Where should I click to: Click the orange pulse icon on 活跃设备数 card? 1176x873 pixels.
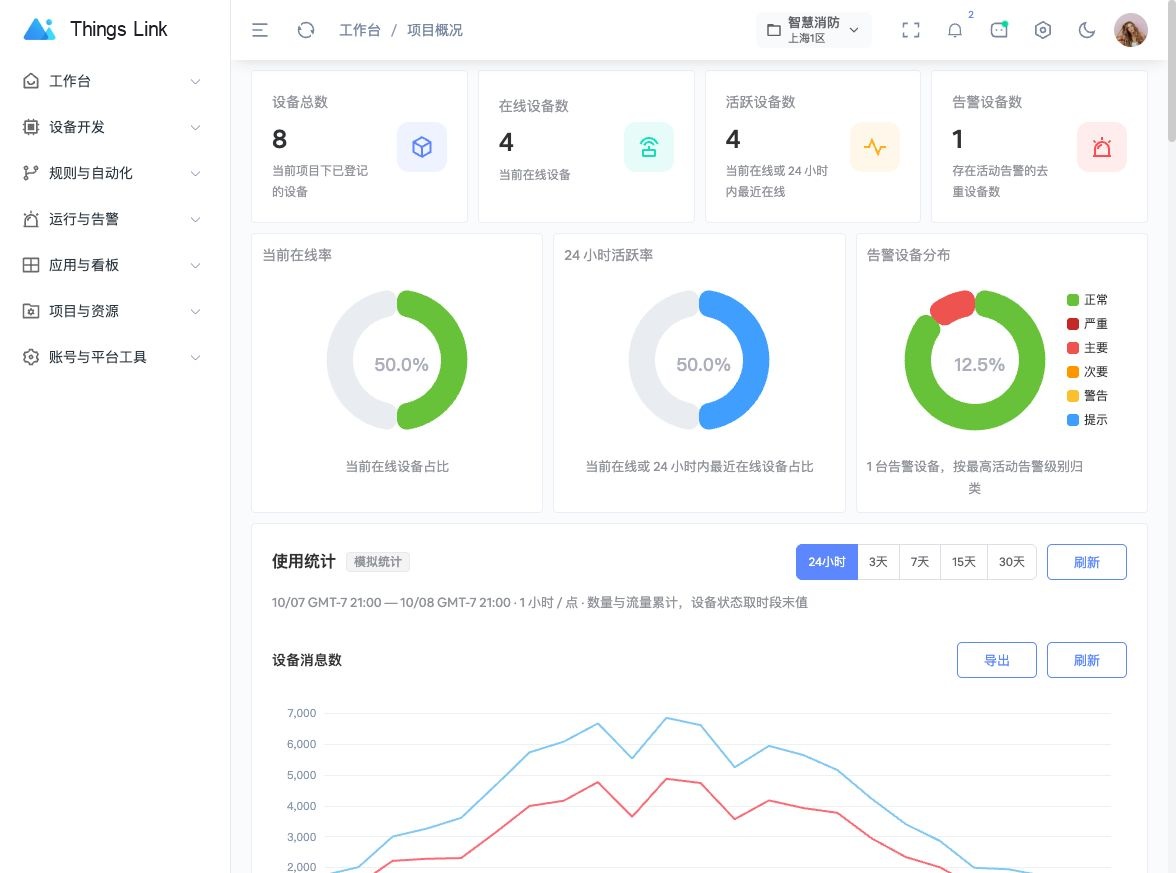pos(874,146)
